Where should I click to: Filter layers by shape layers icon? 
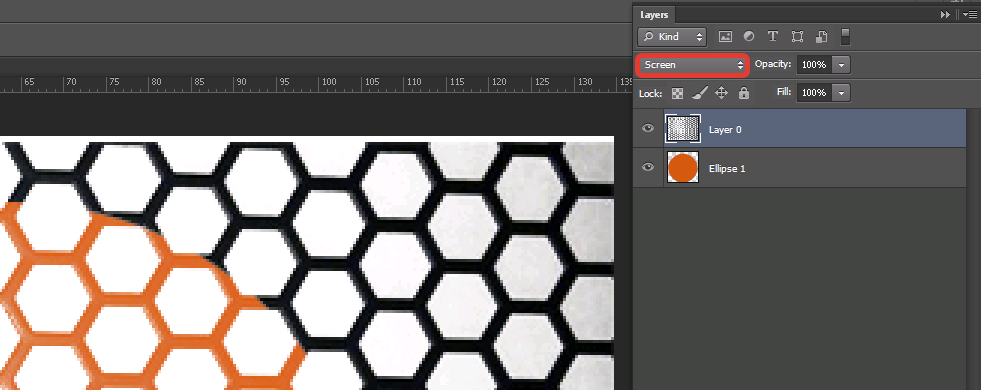tap(797, 36)
